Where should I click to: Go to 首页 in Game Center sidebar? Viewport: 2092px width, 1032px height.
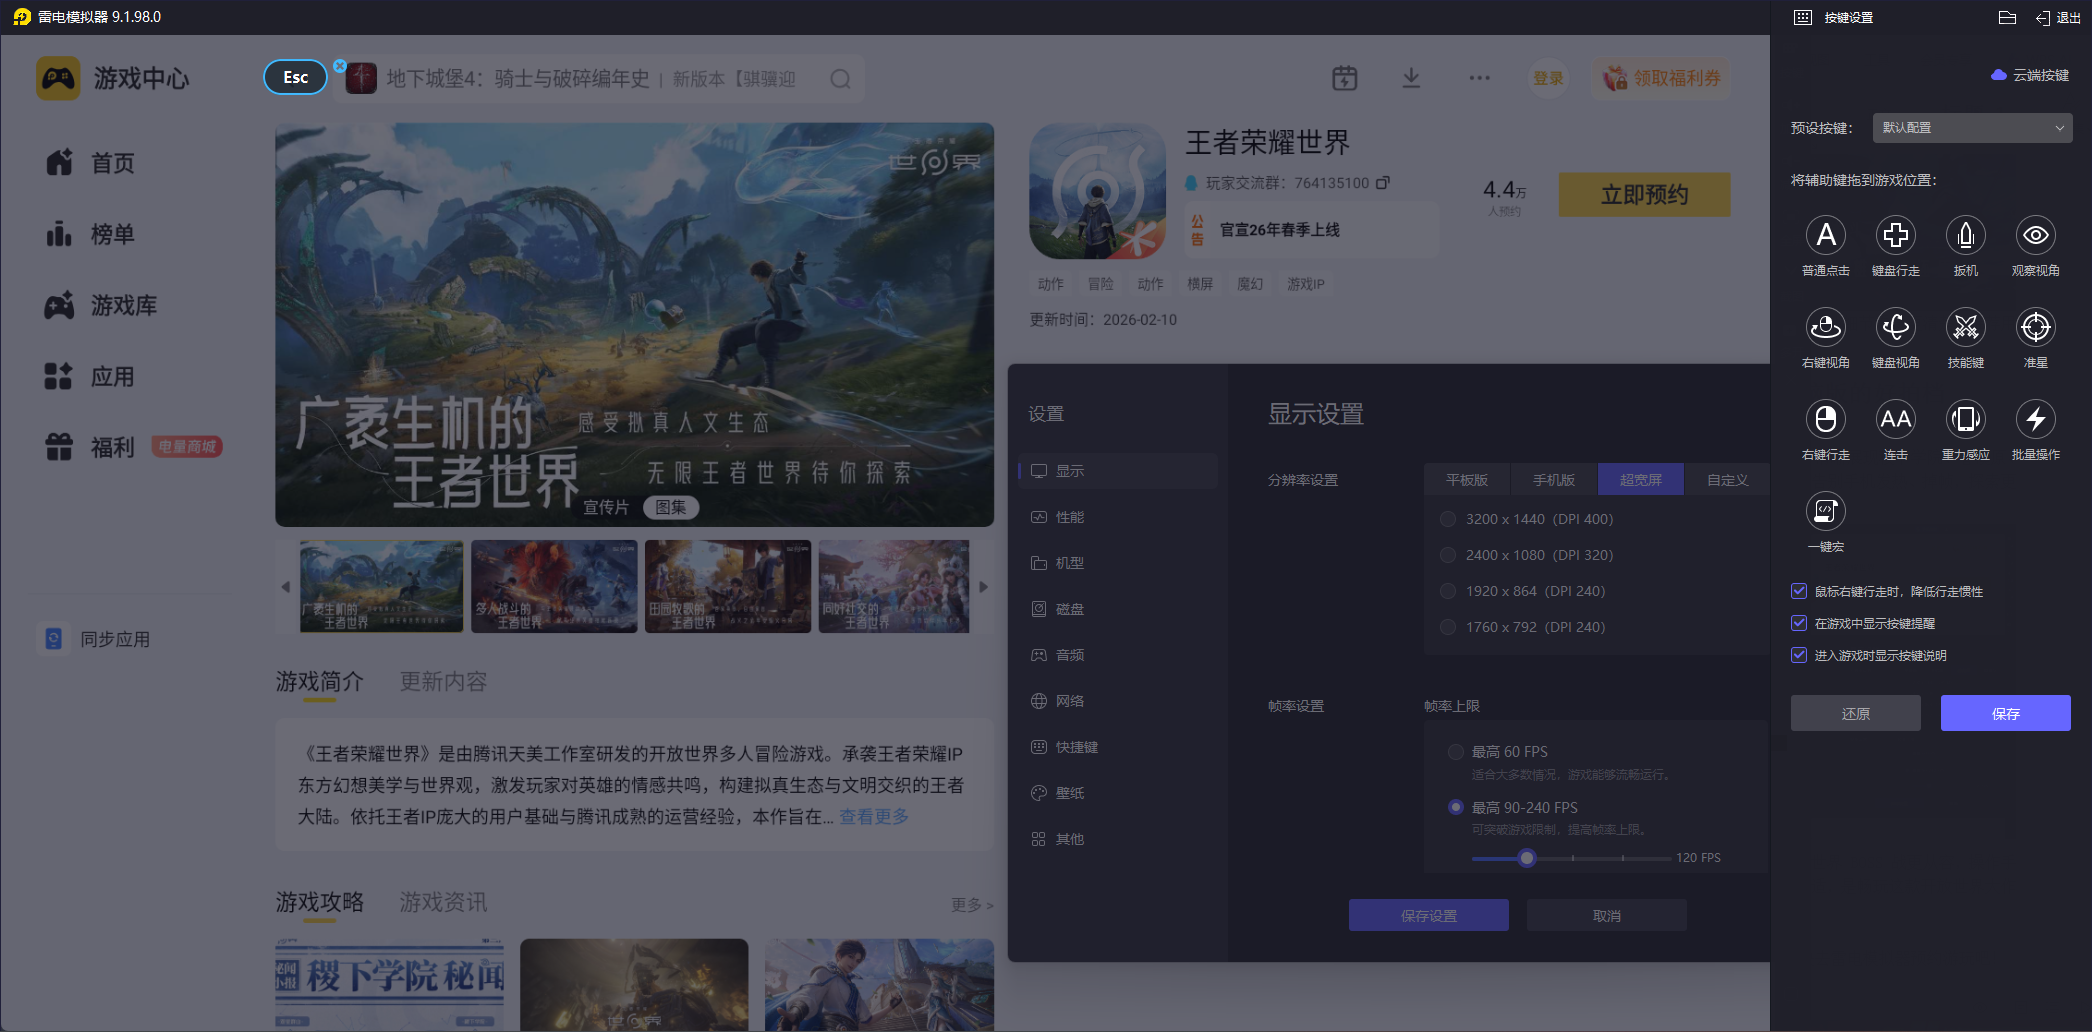click(x=90, y=163)
